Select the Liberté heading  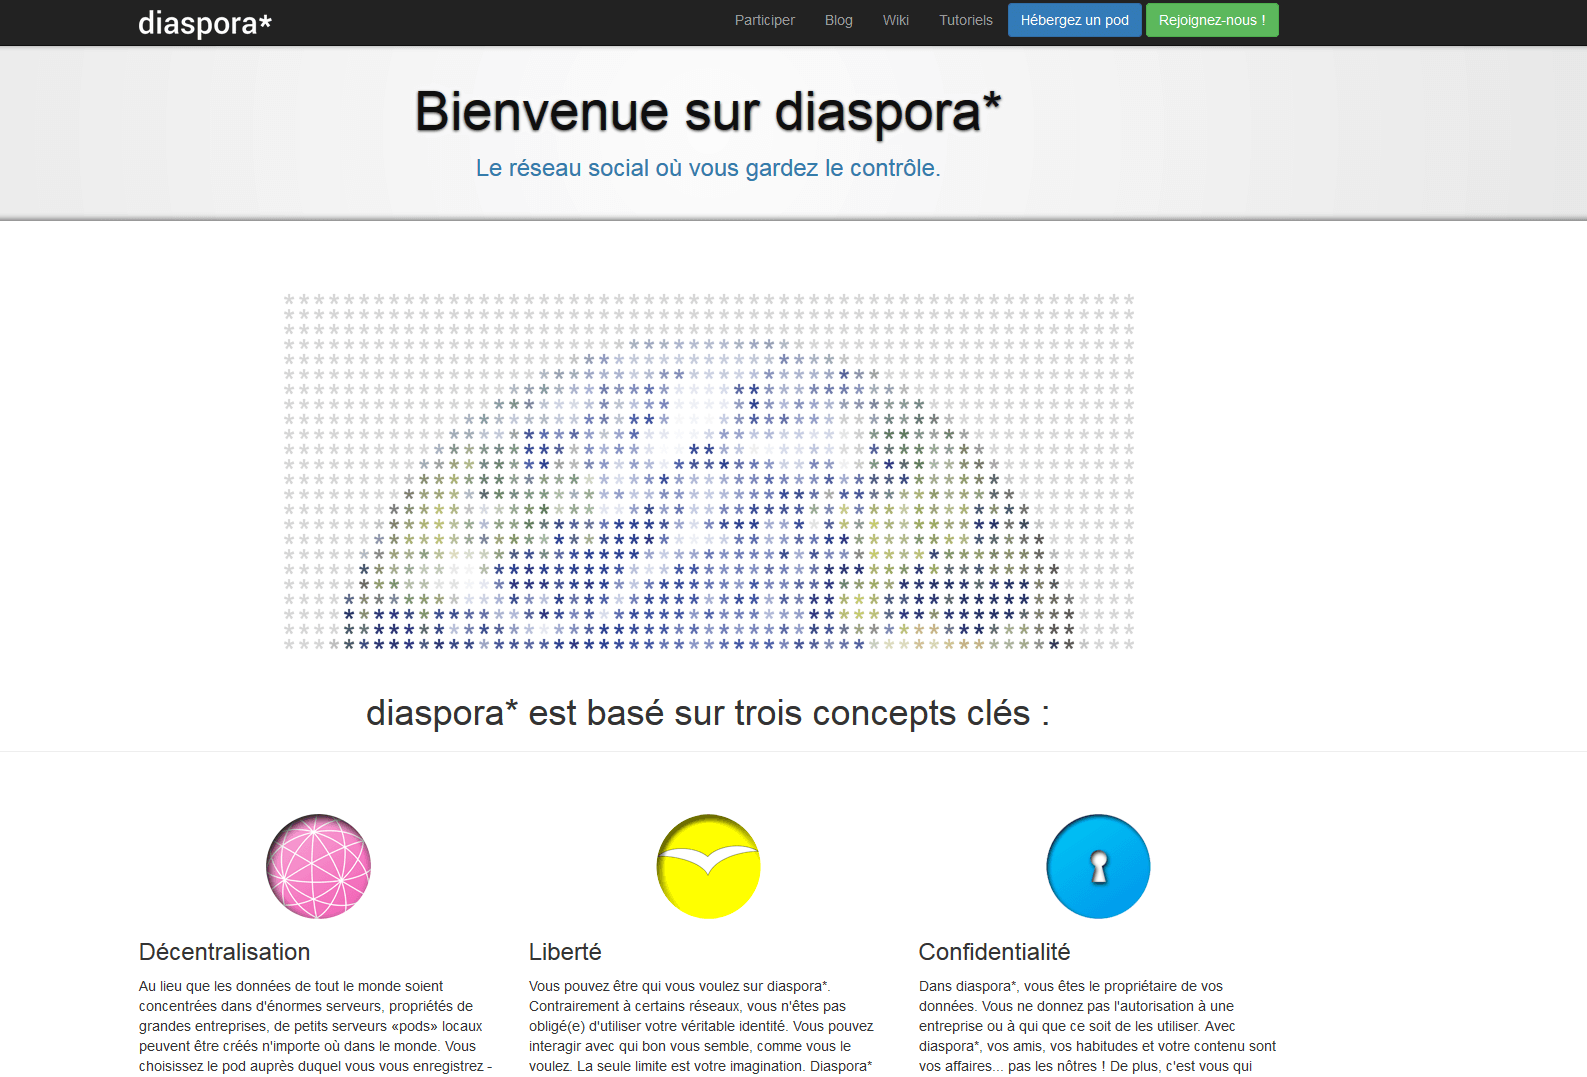(x=565, y=952)
